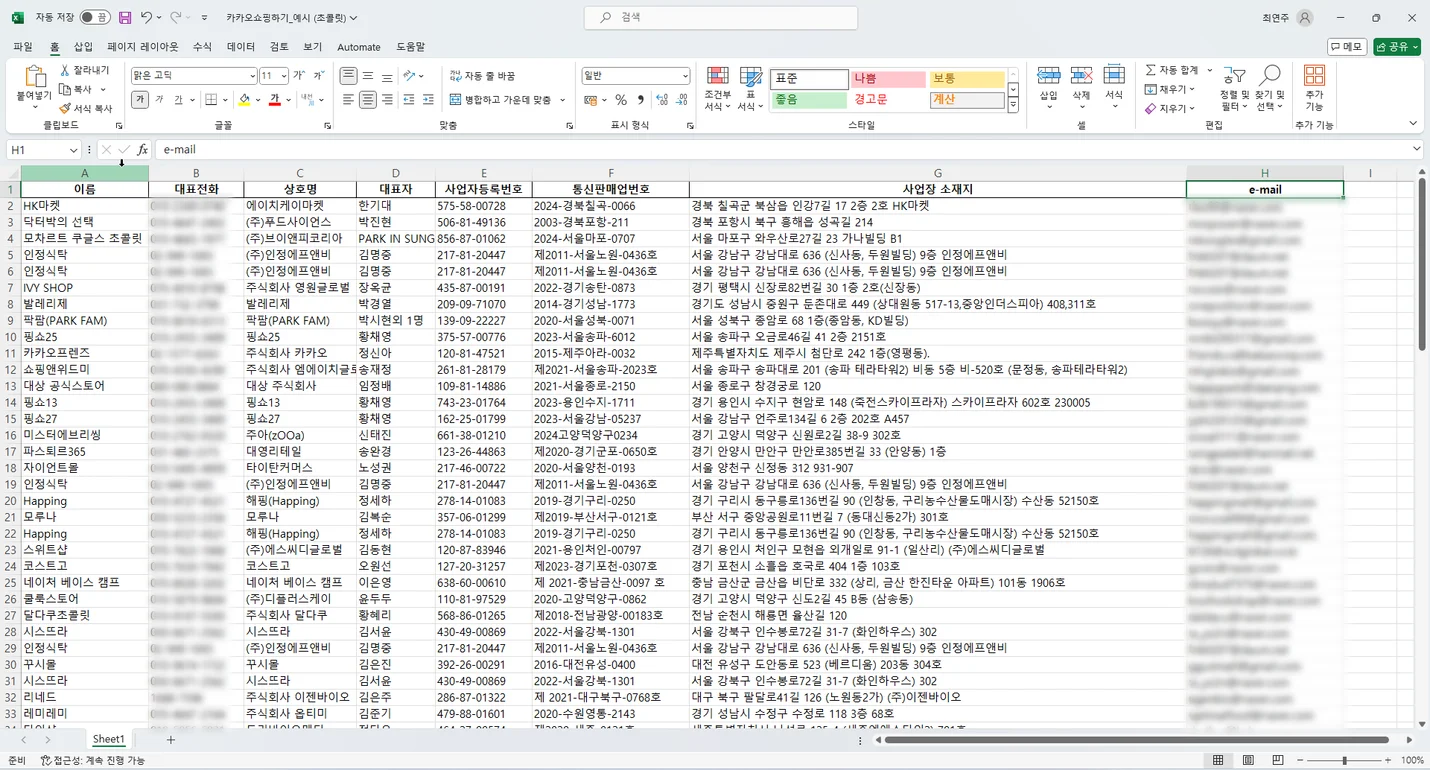
Task: Toggle Wrap Text (자동 줄 바꿈)
Action: point(483,76)
